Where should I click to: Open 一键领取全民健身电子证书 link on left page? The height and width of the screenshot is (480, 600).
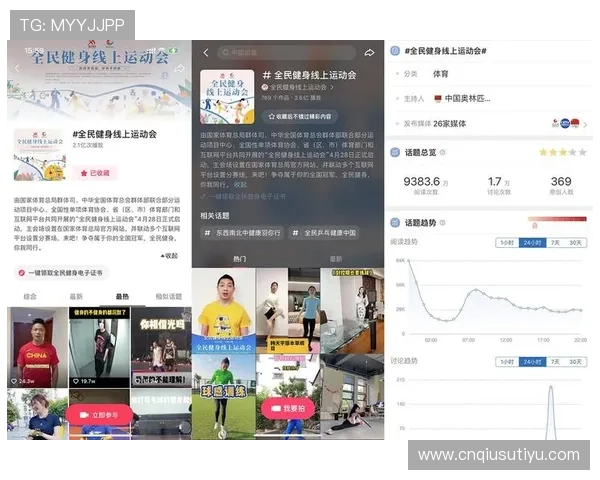pyautogui.click(x=61, y=273)
